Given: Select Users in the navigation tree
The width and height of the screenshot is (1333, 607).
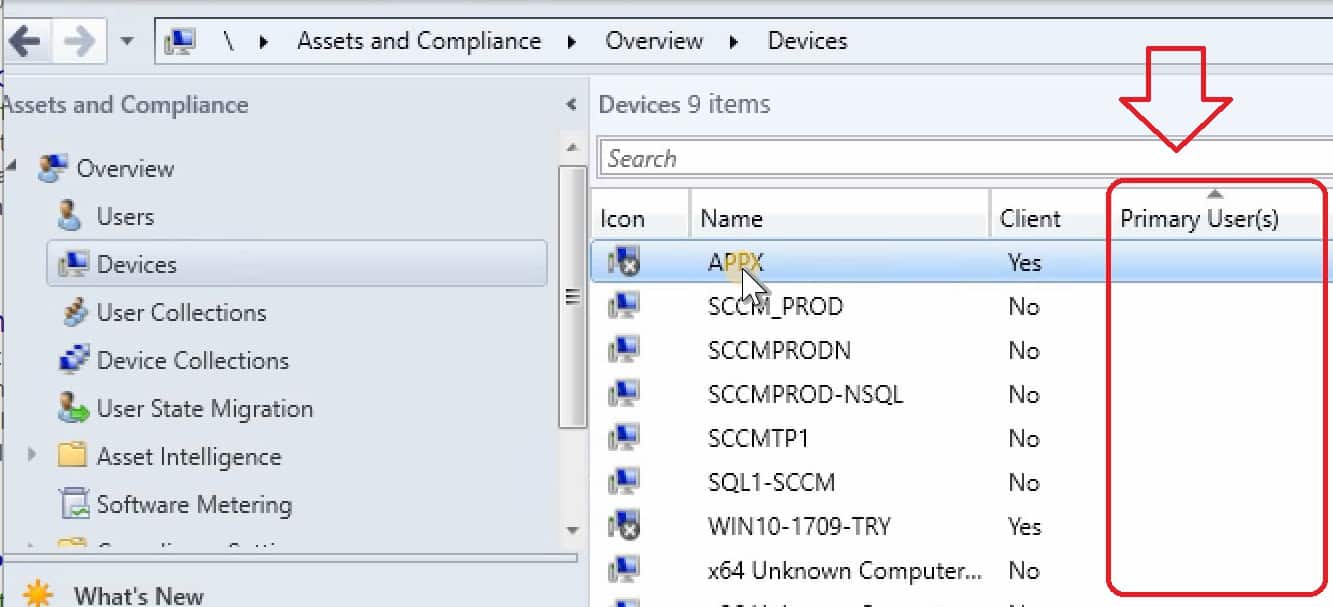Looking at the screenshot, I should tap(125, 217).
